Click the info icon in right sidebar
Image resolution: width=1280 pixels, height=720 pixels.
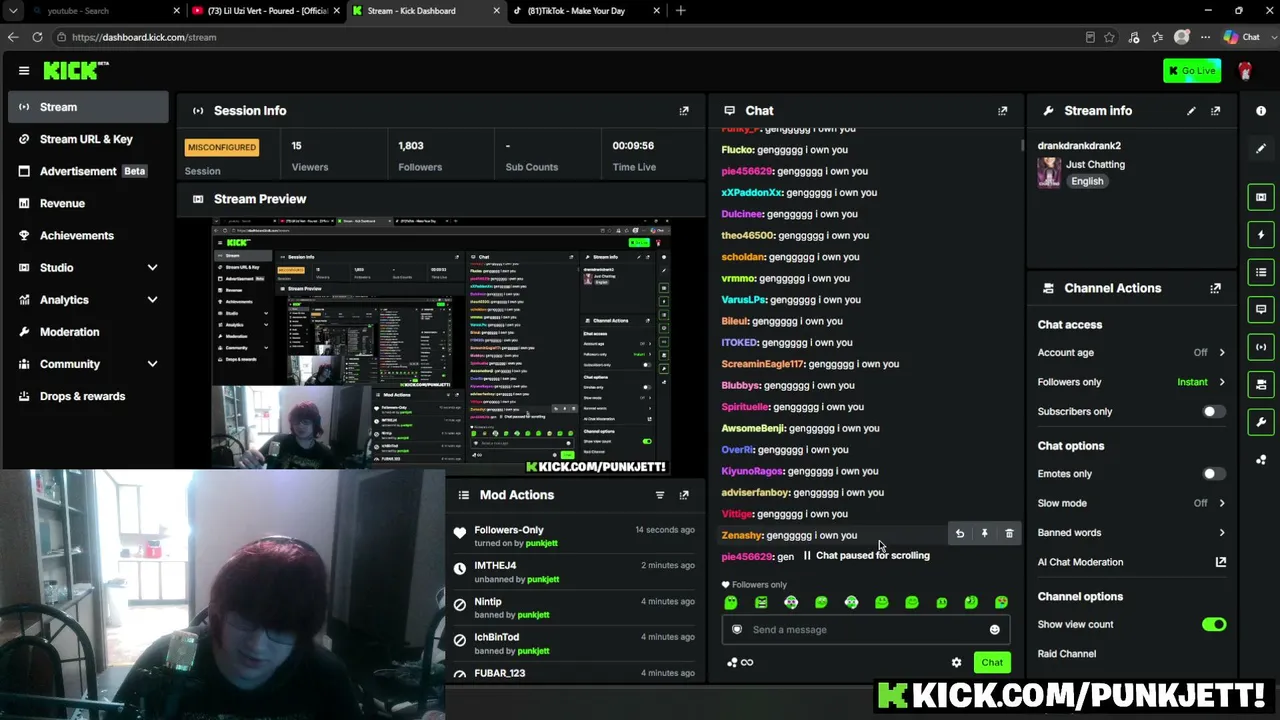pyautogui.click(x=1261, y=111)
